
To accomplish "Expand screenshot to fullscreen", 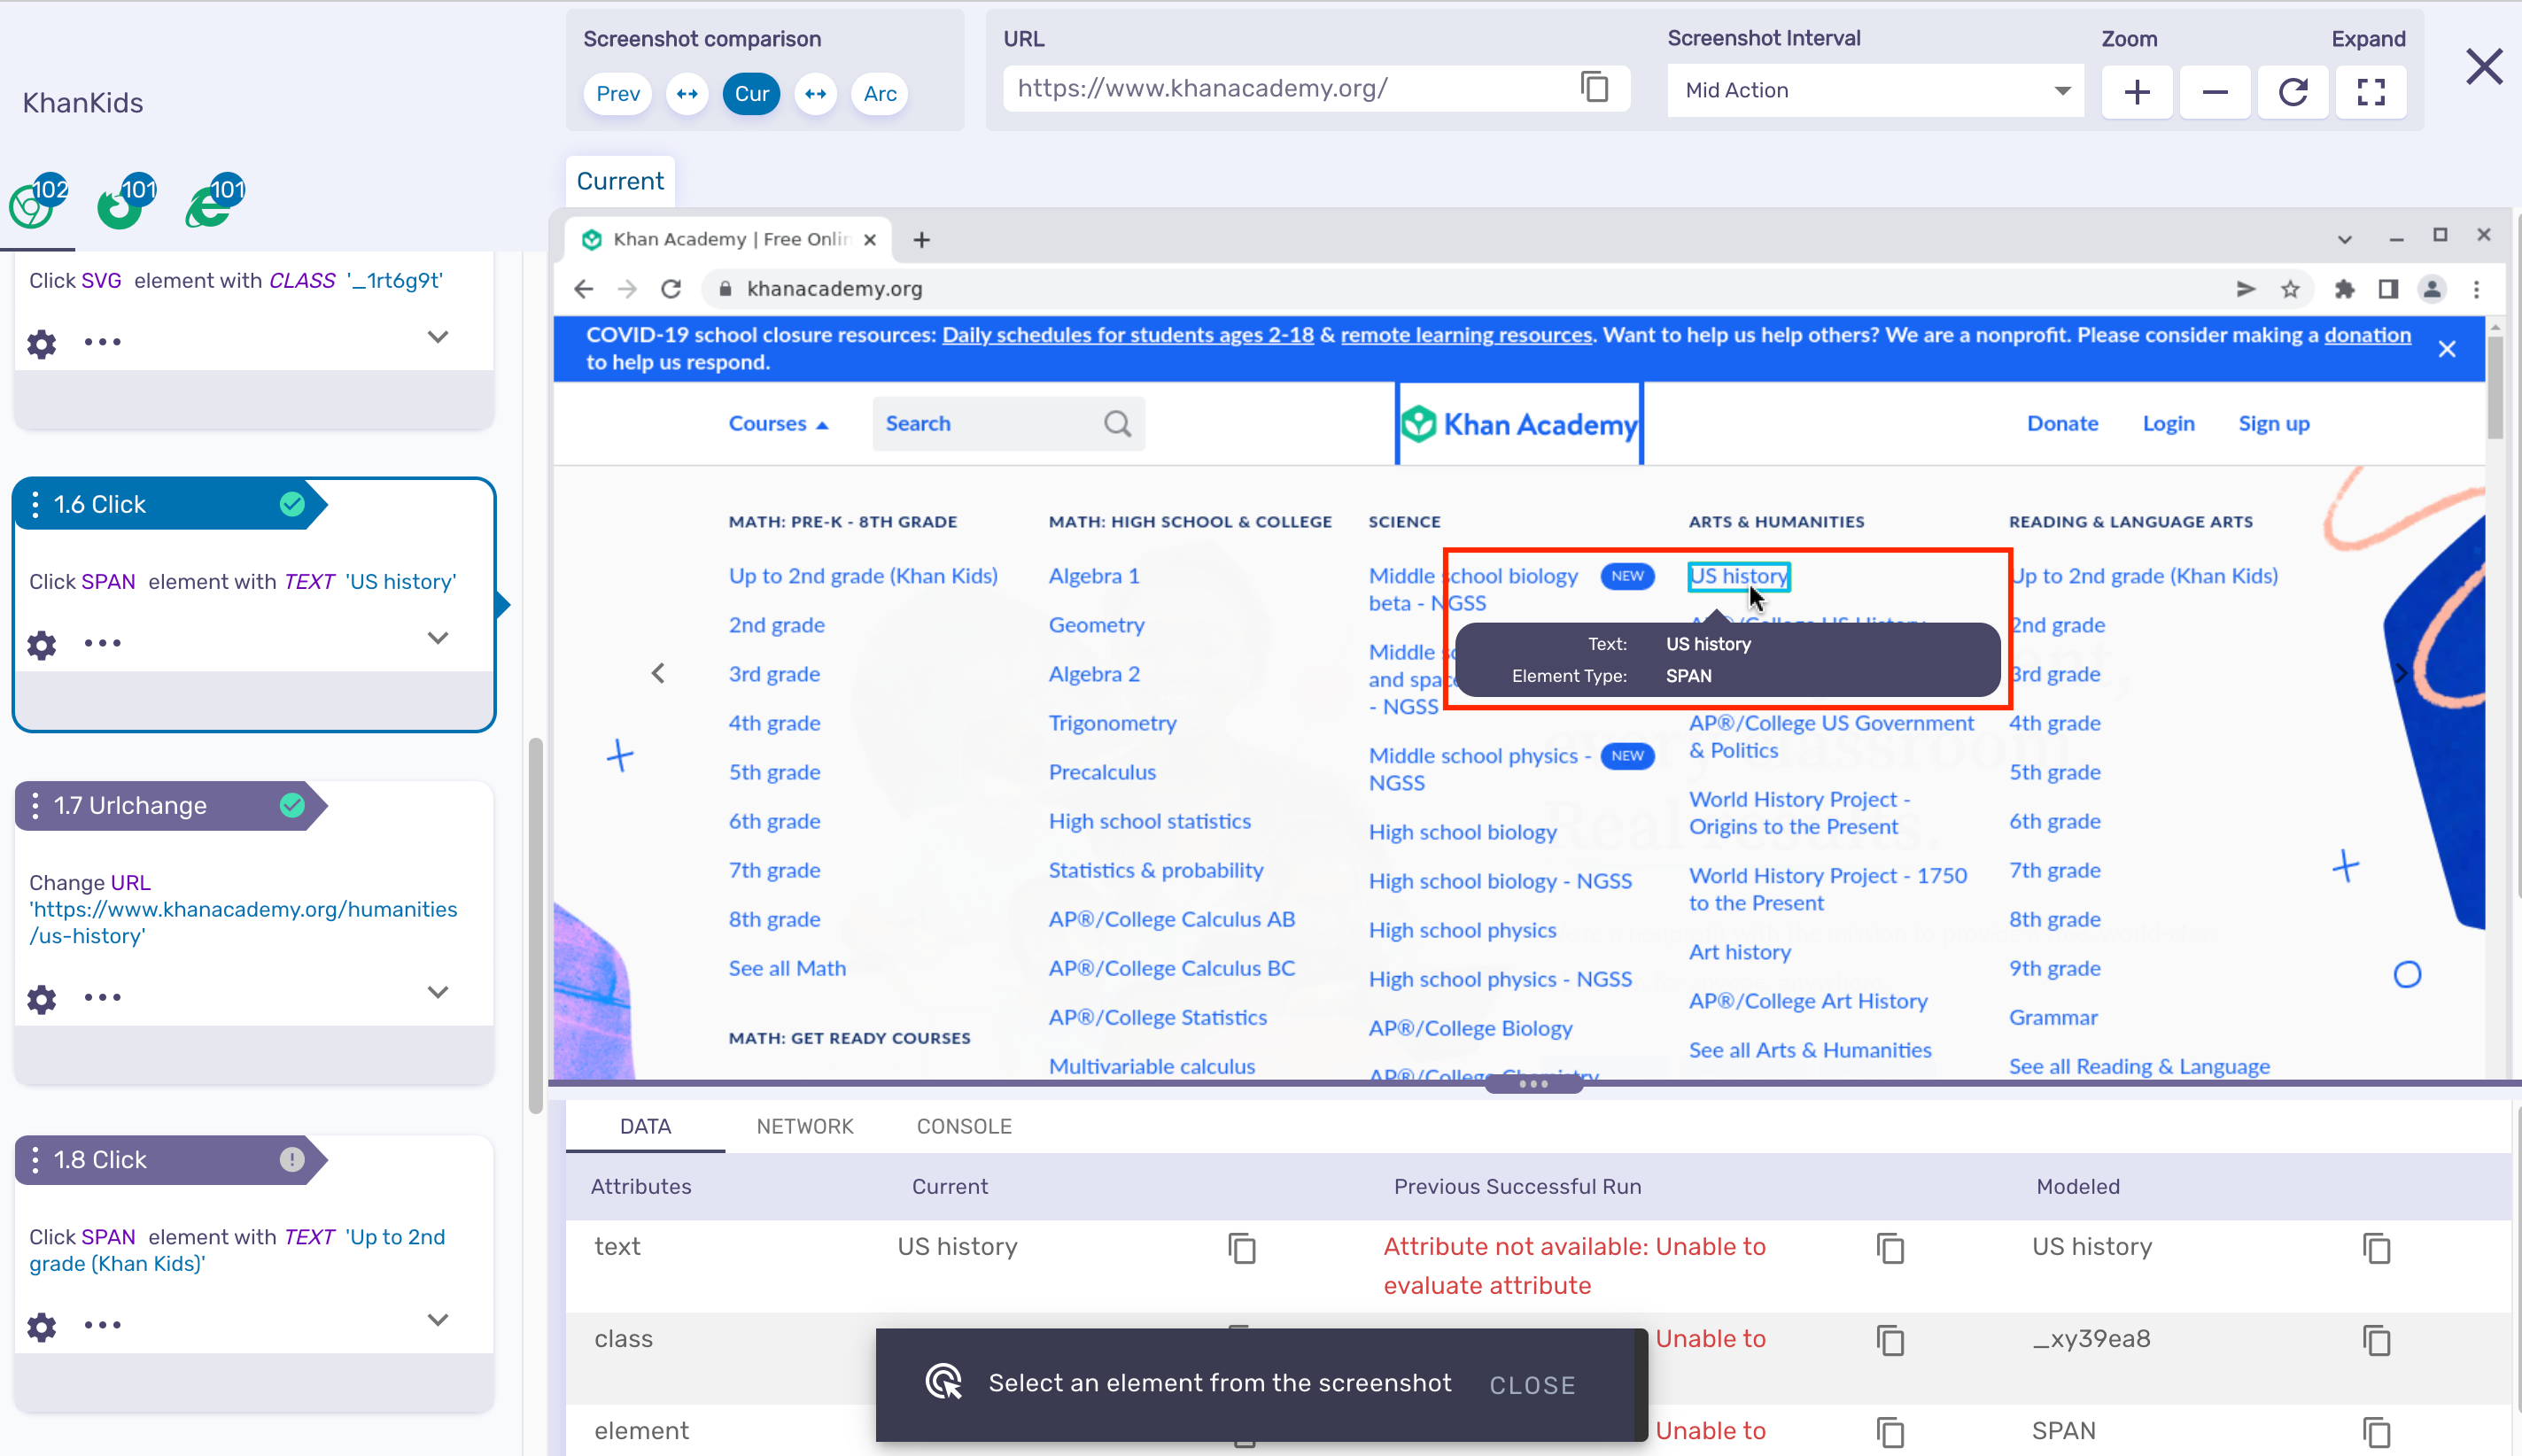I will click(2371, 92).
